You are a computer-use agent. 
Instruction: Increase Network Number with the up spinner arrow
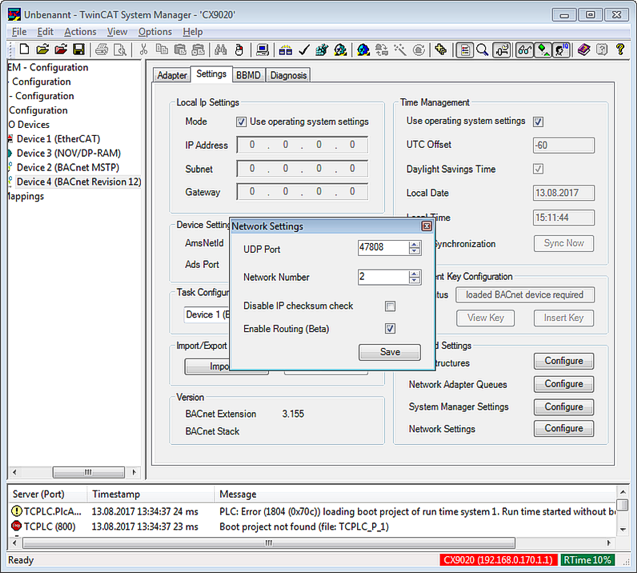[414, 273]
